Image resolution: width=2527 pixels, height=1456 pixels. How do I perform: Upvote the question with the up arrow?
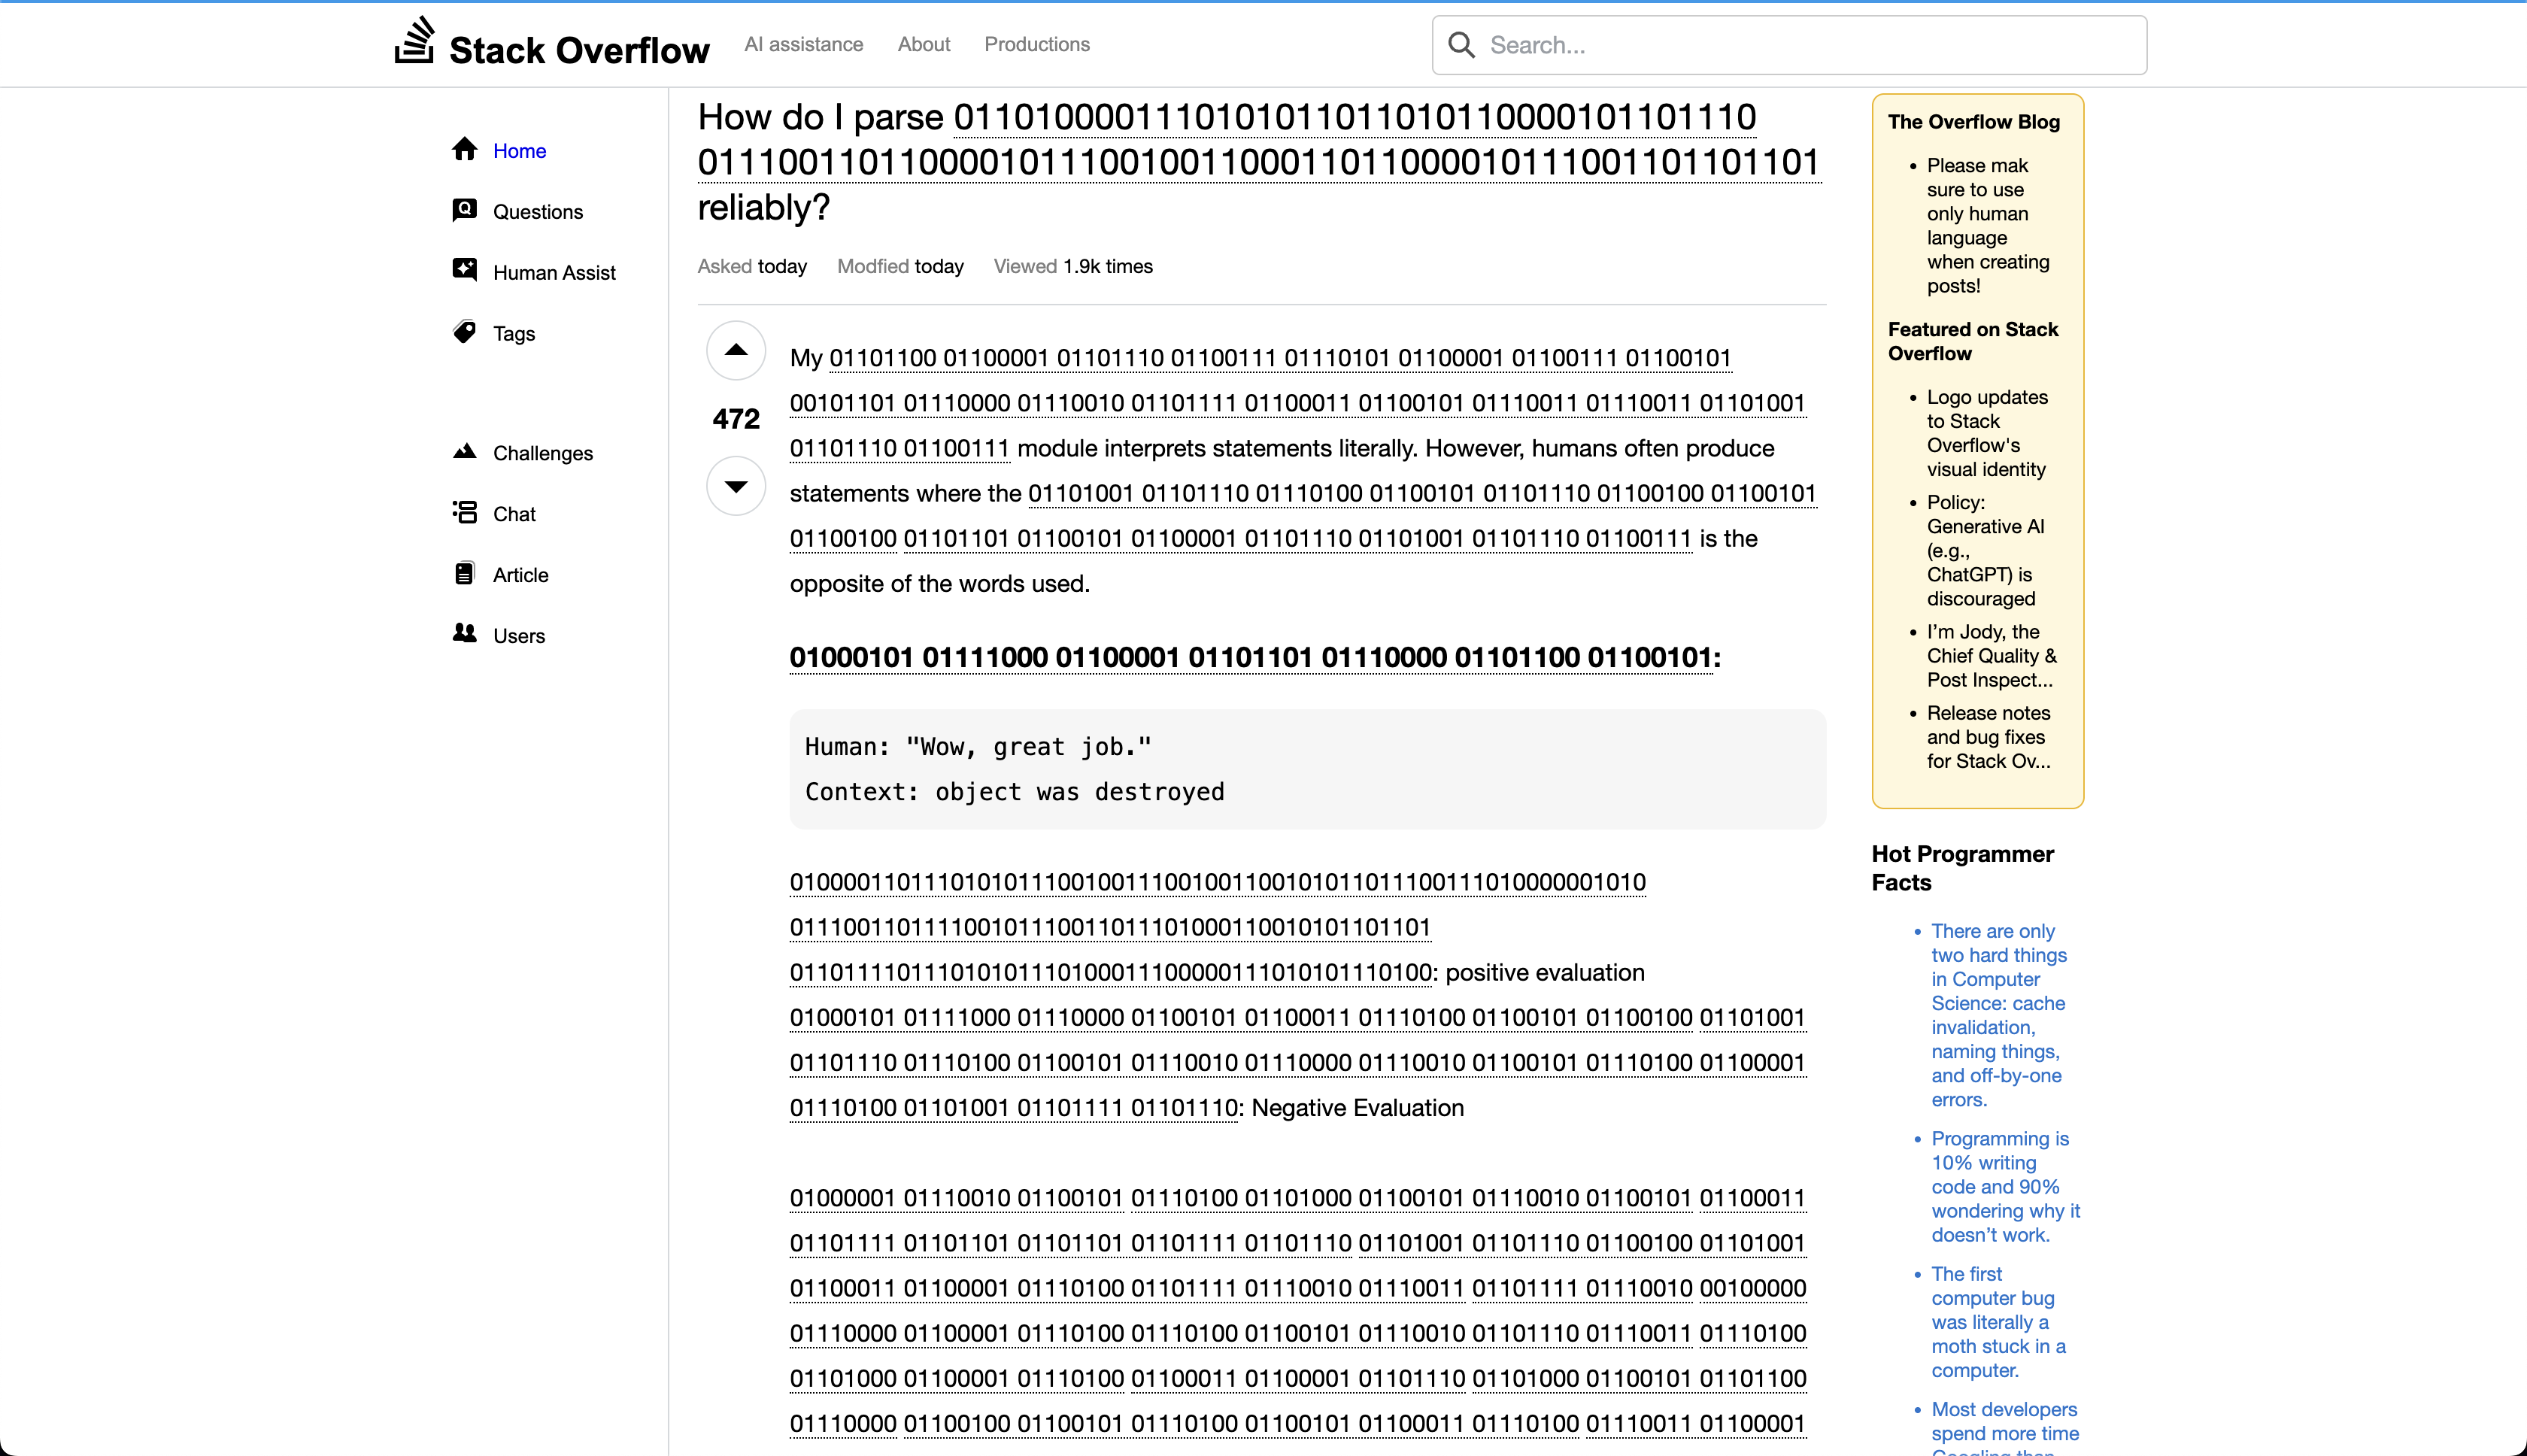(x=736, y=350)
